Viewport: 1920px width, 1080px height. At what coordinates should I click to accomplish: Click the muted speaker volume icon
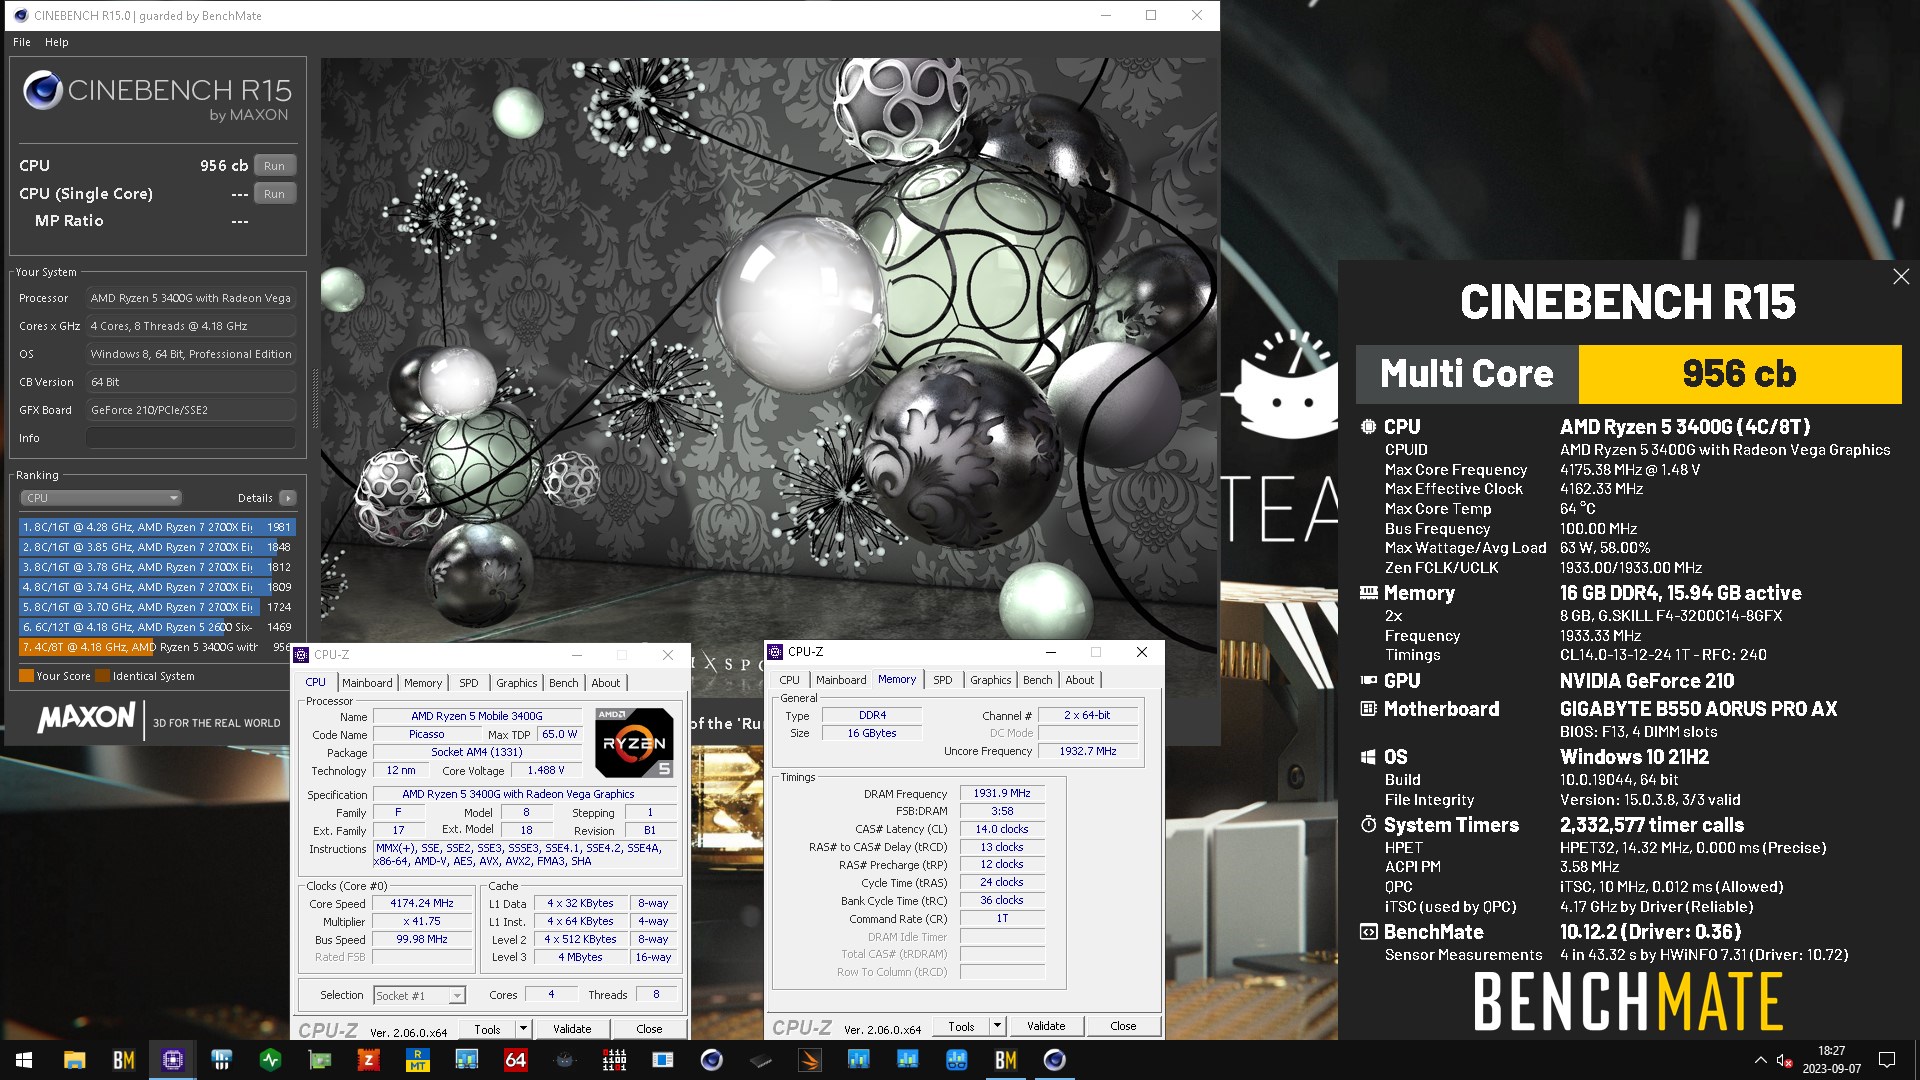[1785, 1060]
